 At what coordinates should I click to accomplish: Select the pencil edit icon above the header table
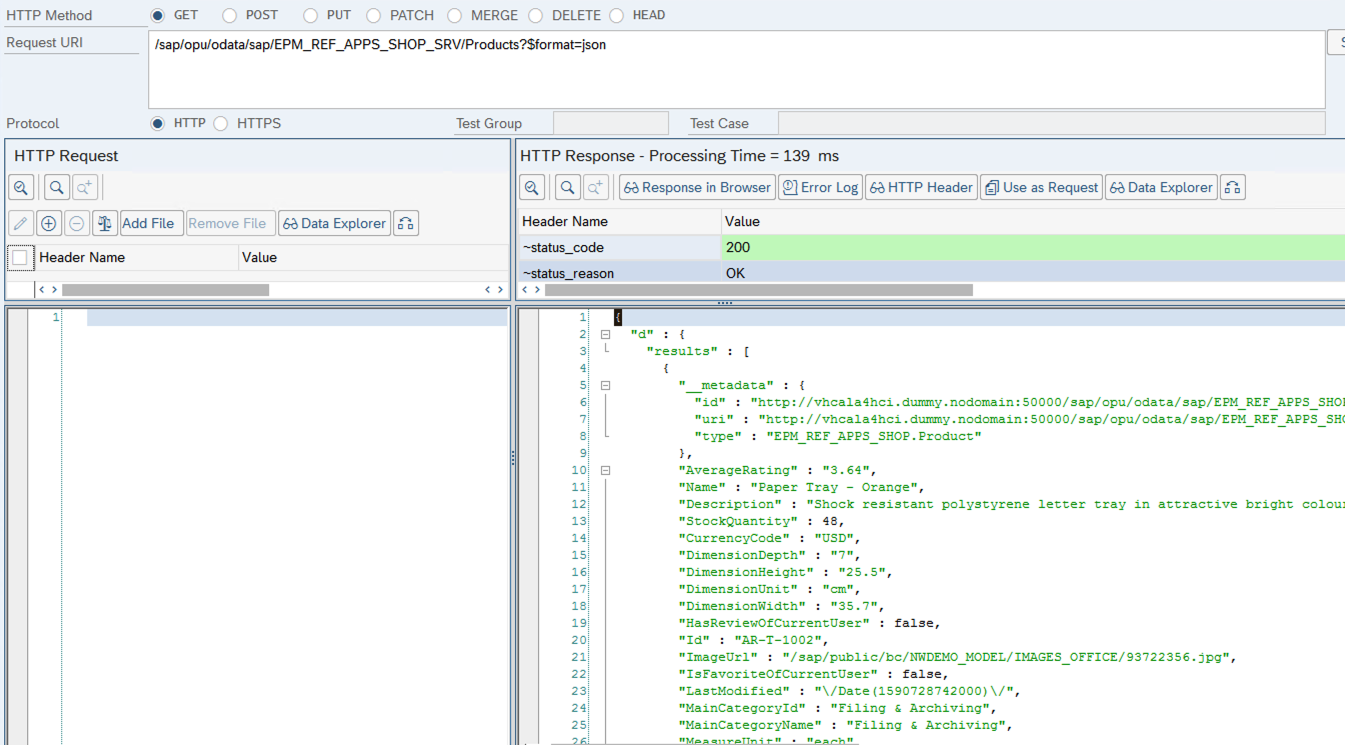20,222
